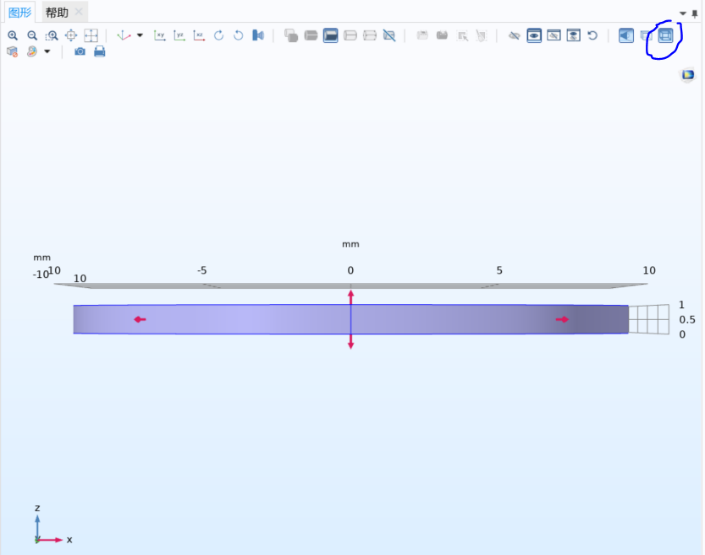Click the window eye icon before reset arrow
Screen dimensions: 705x555
pos(574,36)
